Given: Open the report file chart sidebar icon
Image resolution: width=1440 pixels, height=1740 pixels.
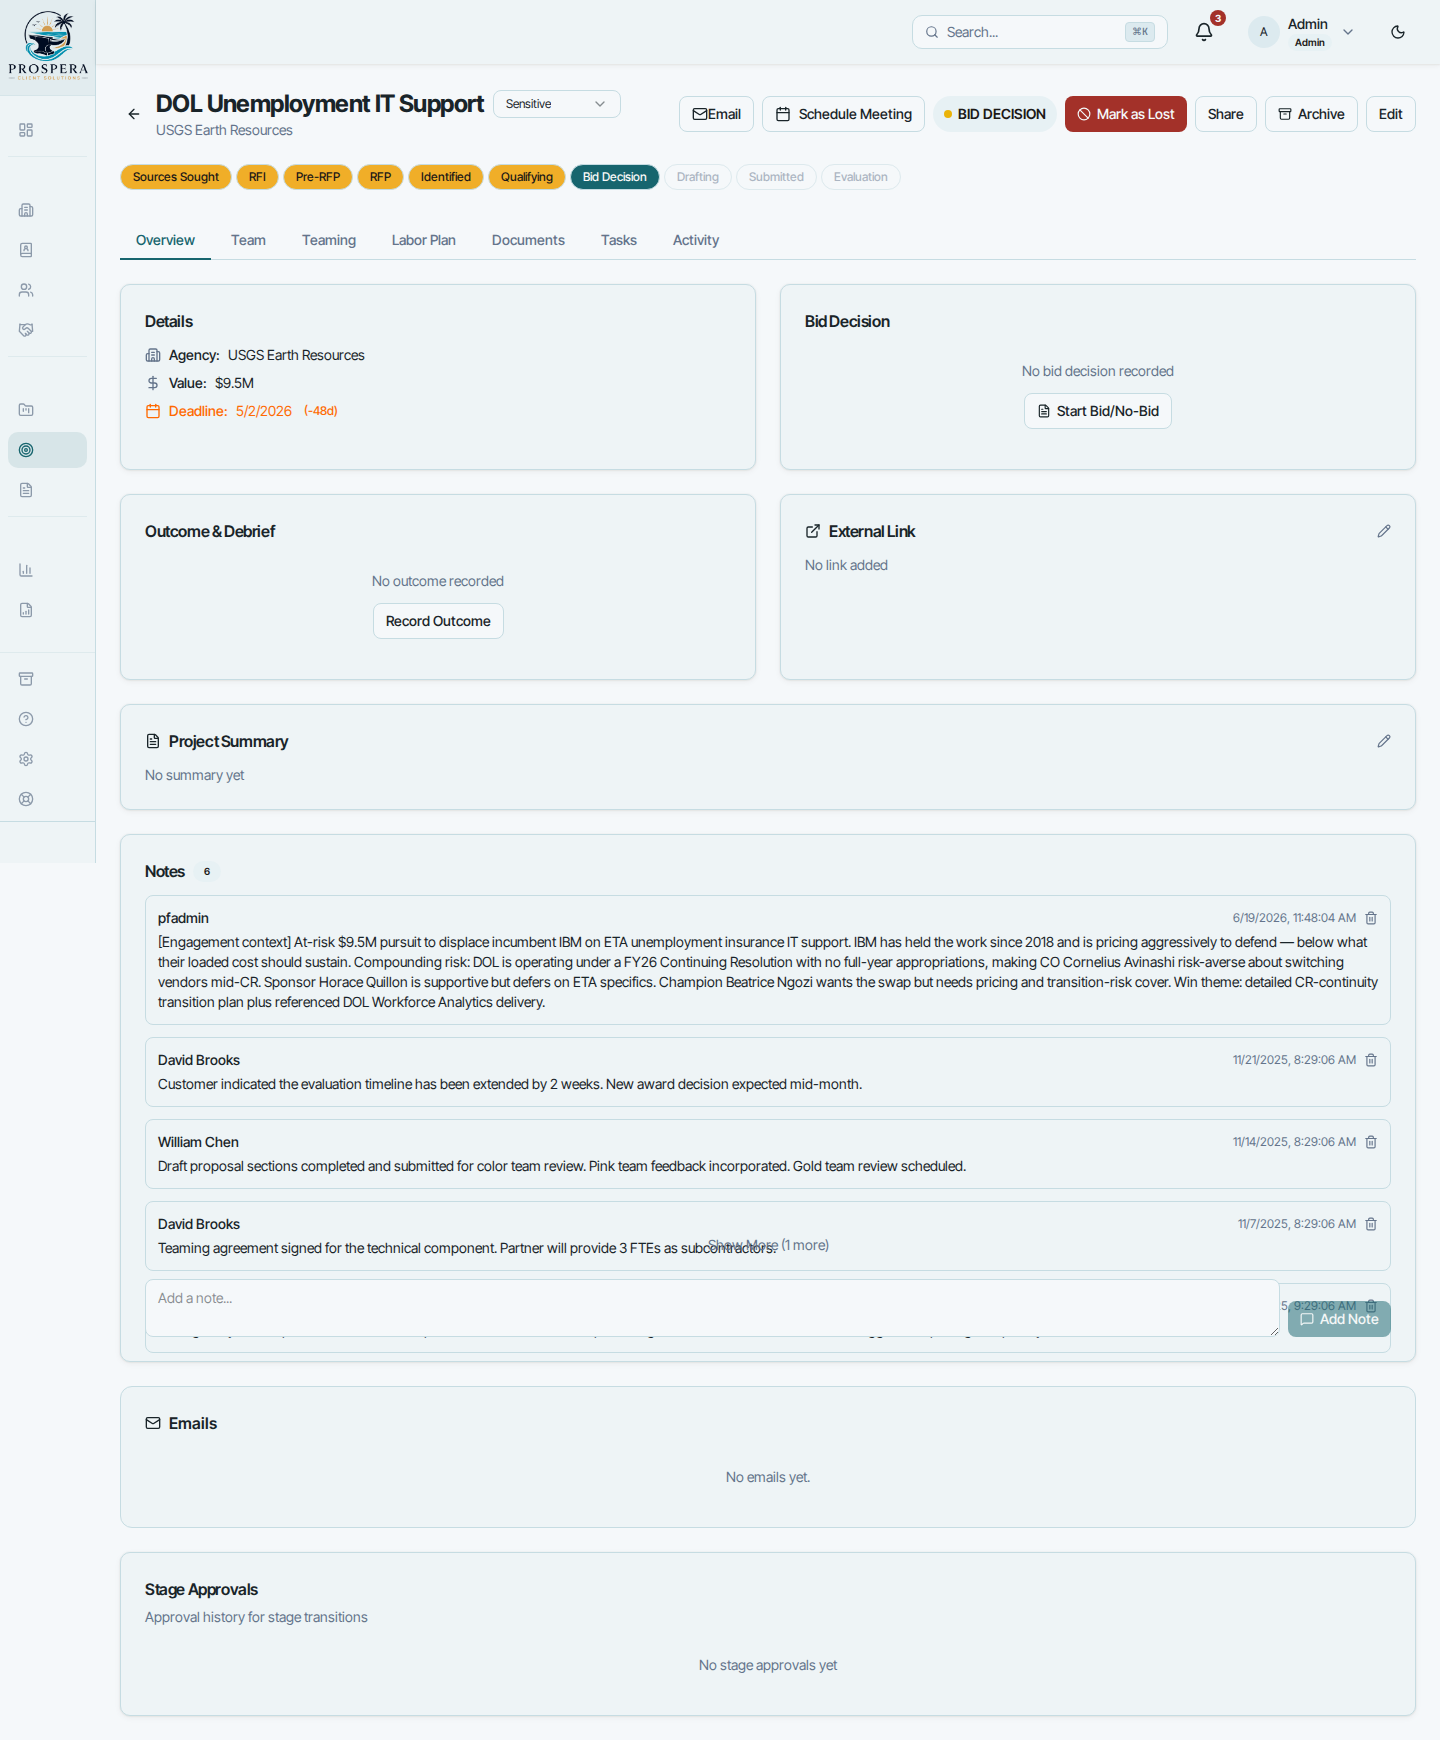Looking at the screenshot, I should coord(26,610).
